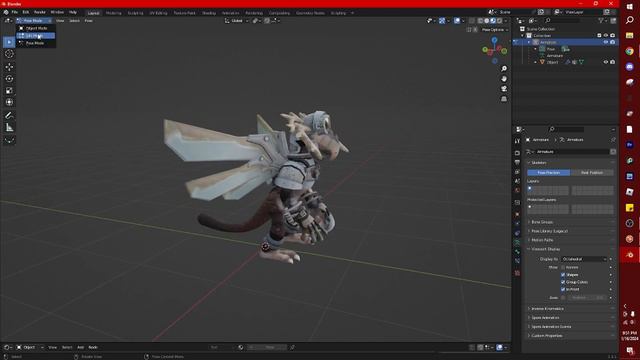Pin the properties editor context
The height and width of the screenshot is (360, 640).
(613, 140)
